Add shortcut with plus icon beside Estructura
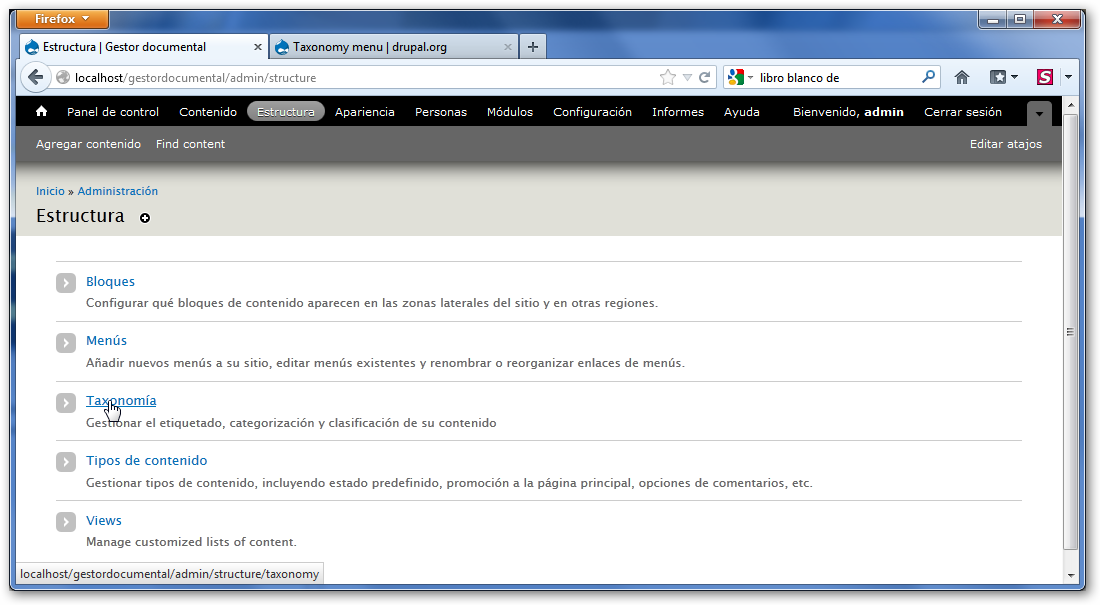 [145, 218]
